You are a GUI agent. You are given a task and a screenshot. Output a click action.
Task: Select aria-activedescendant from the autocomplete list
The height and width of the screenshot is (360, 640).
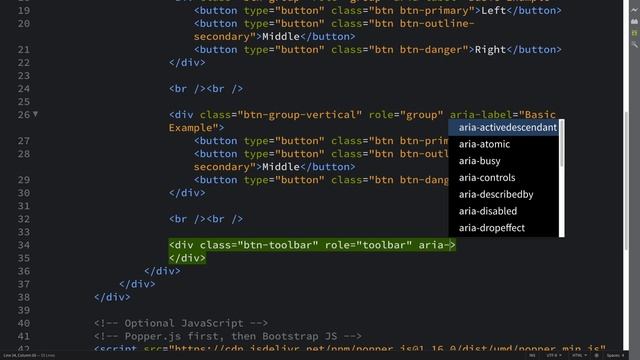click(504, 127)
